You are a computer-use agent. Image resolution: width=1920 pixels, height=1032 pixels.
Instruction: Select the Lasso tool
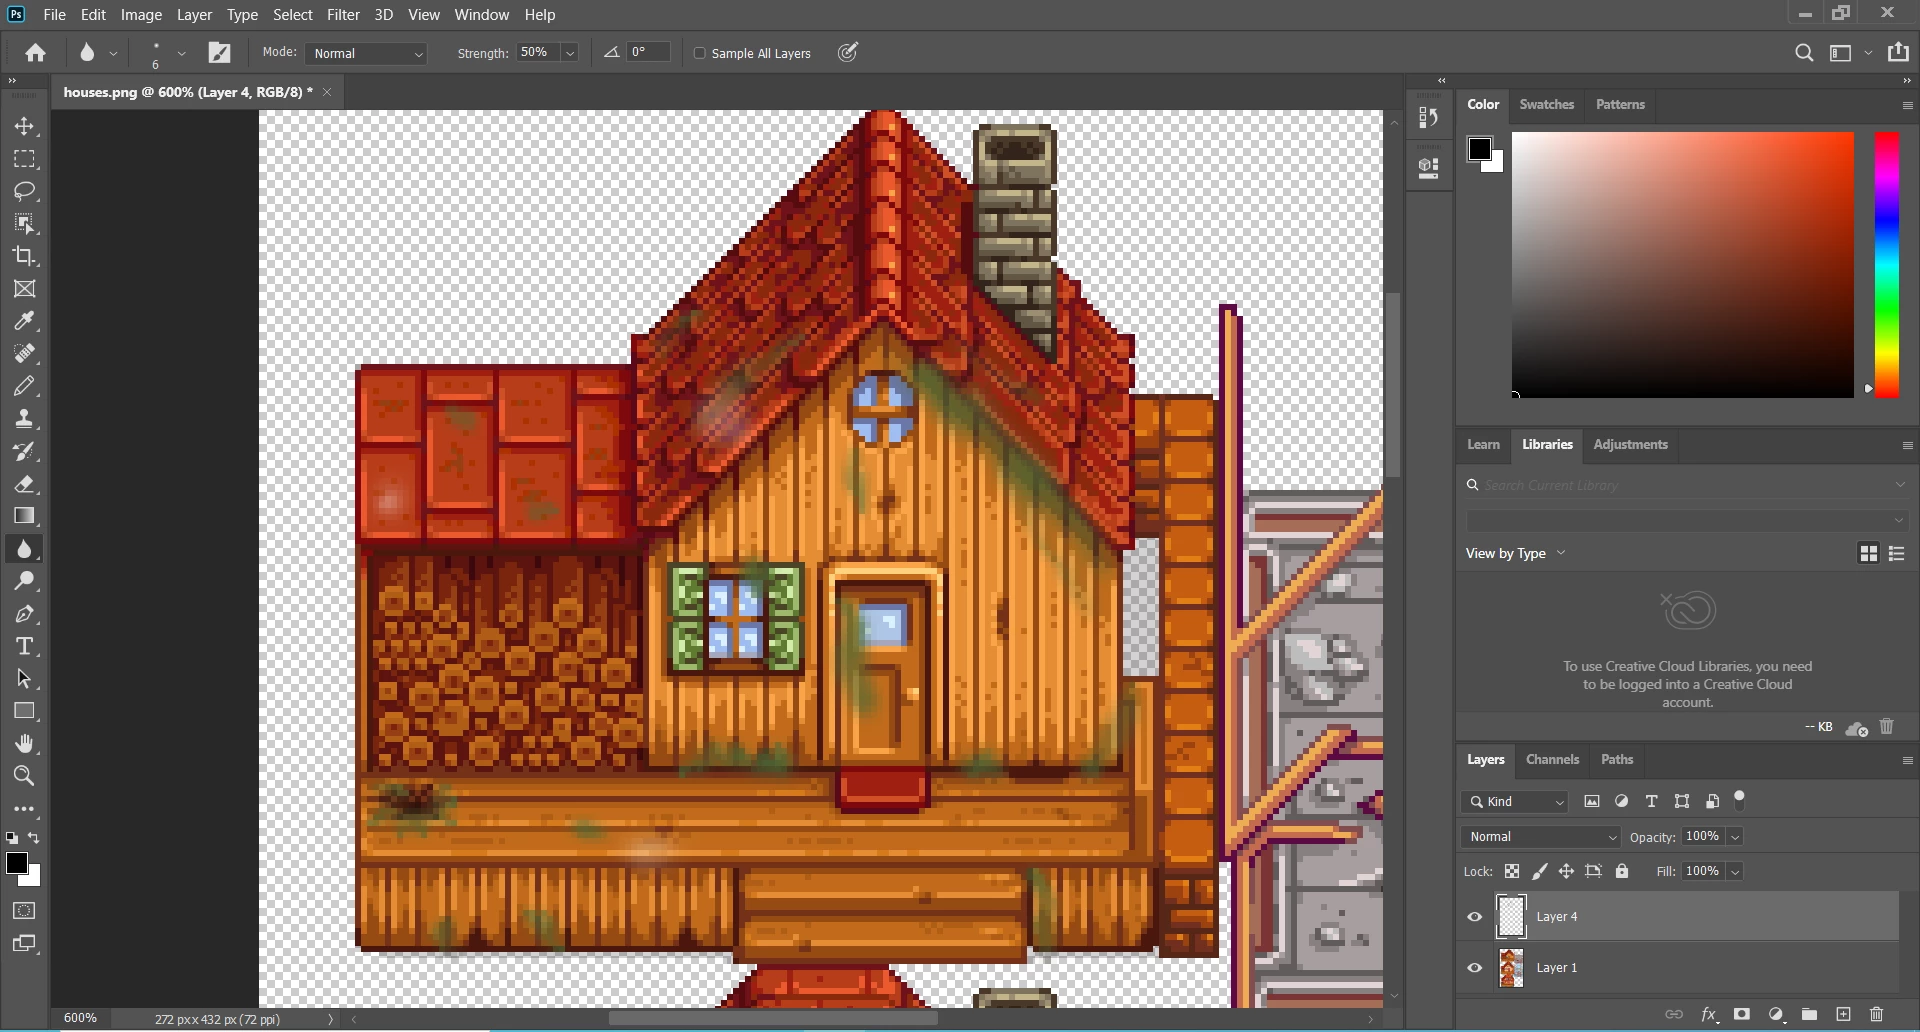click(x=25, y=191)
